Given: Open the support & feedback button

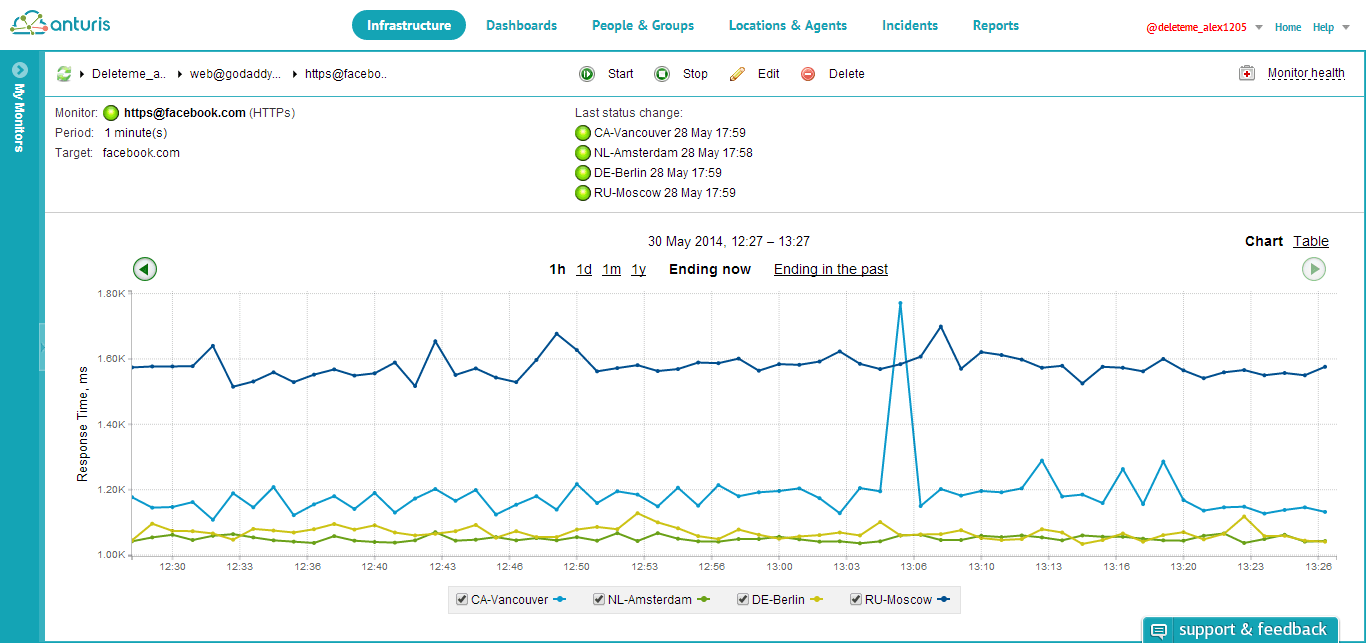Looking at the screenshot, I should (1240, 630).
